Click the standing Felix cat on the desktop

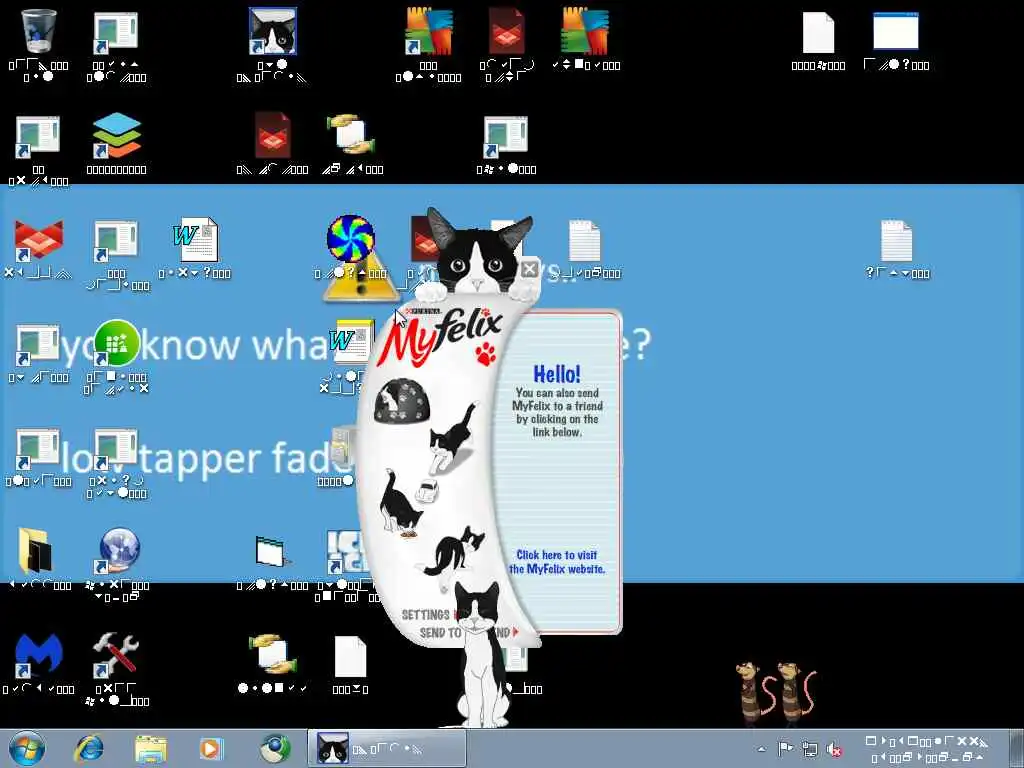coord(483,655)
